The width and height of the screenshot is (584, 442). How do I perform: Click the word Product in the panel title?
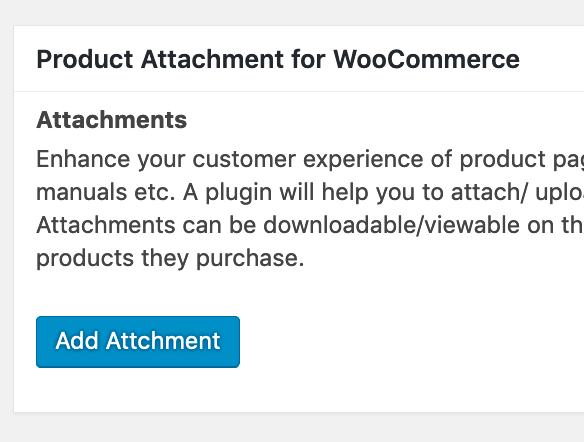point(85,59)
